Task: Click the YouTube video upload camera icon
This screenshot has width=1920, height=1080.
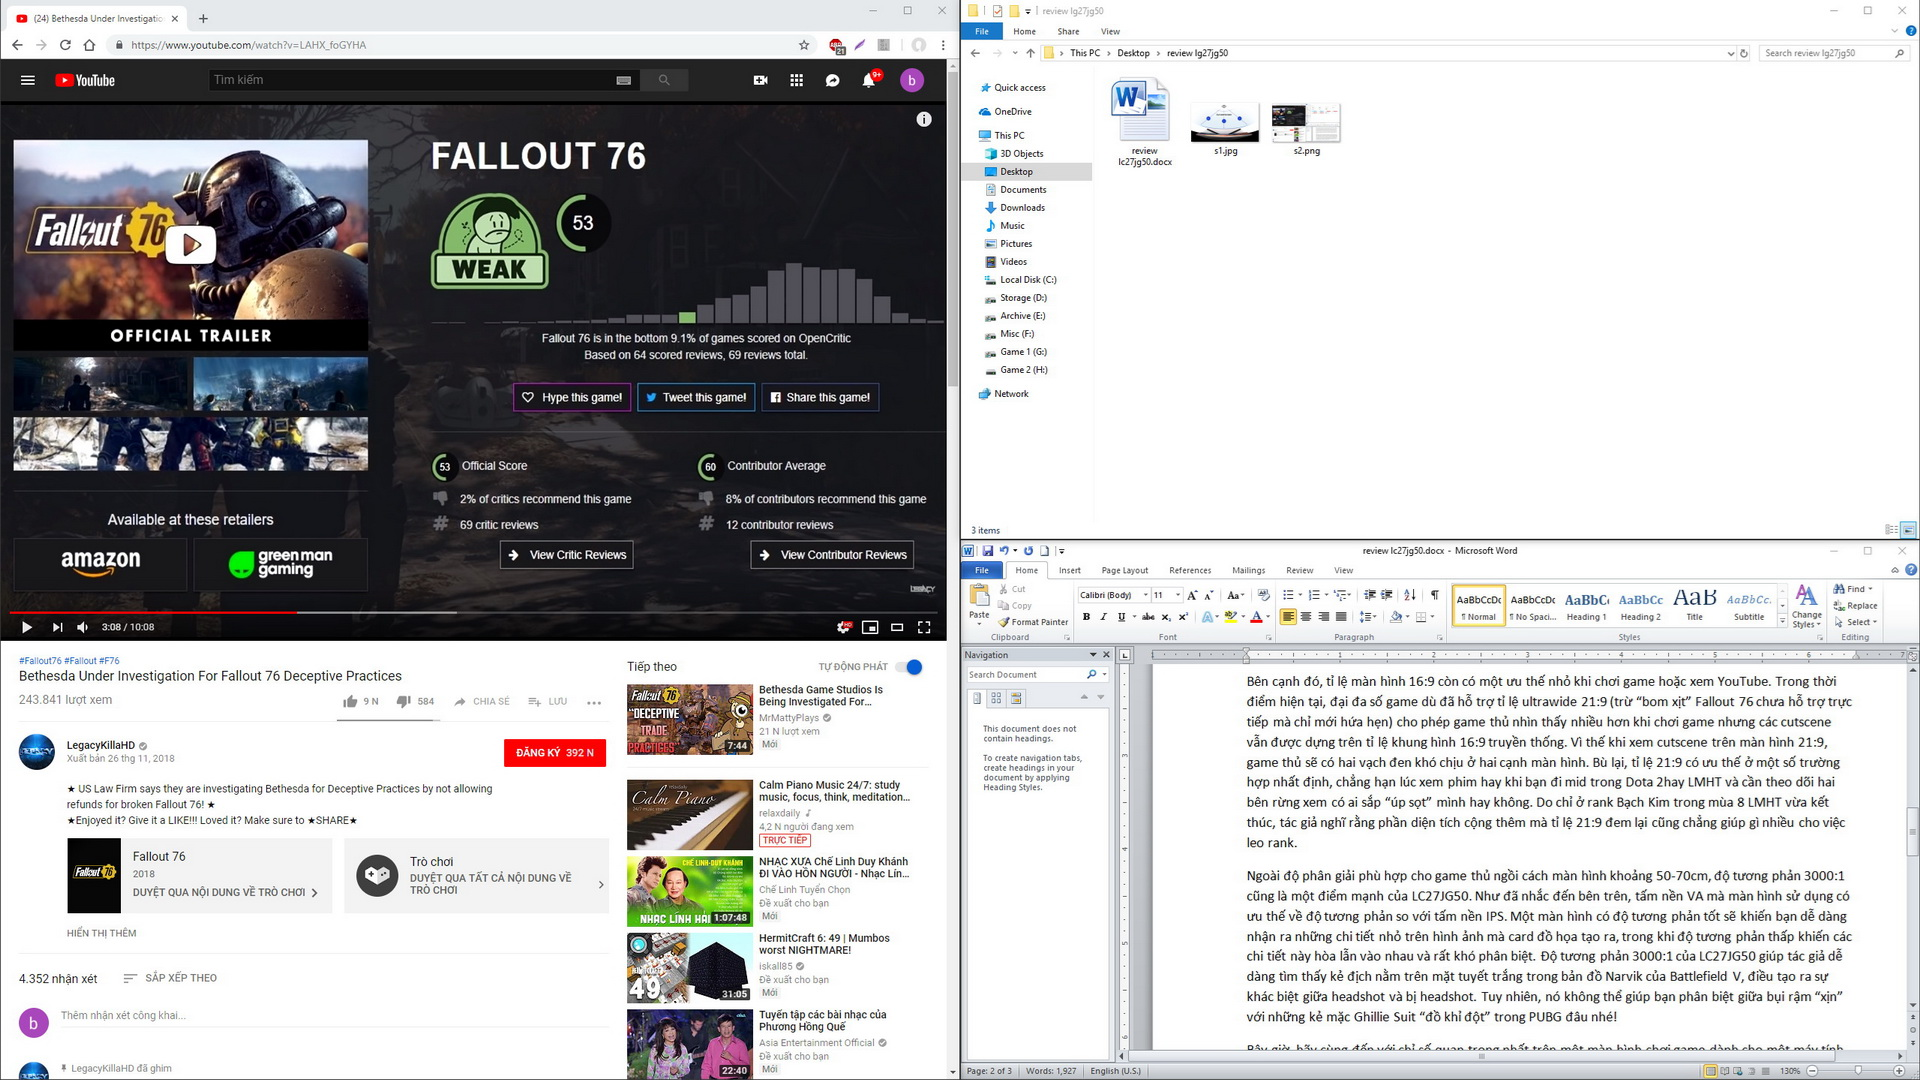Action: point(760,80)
